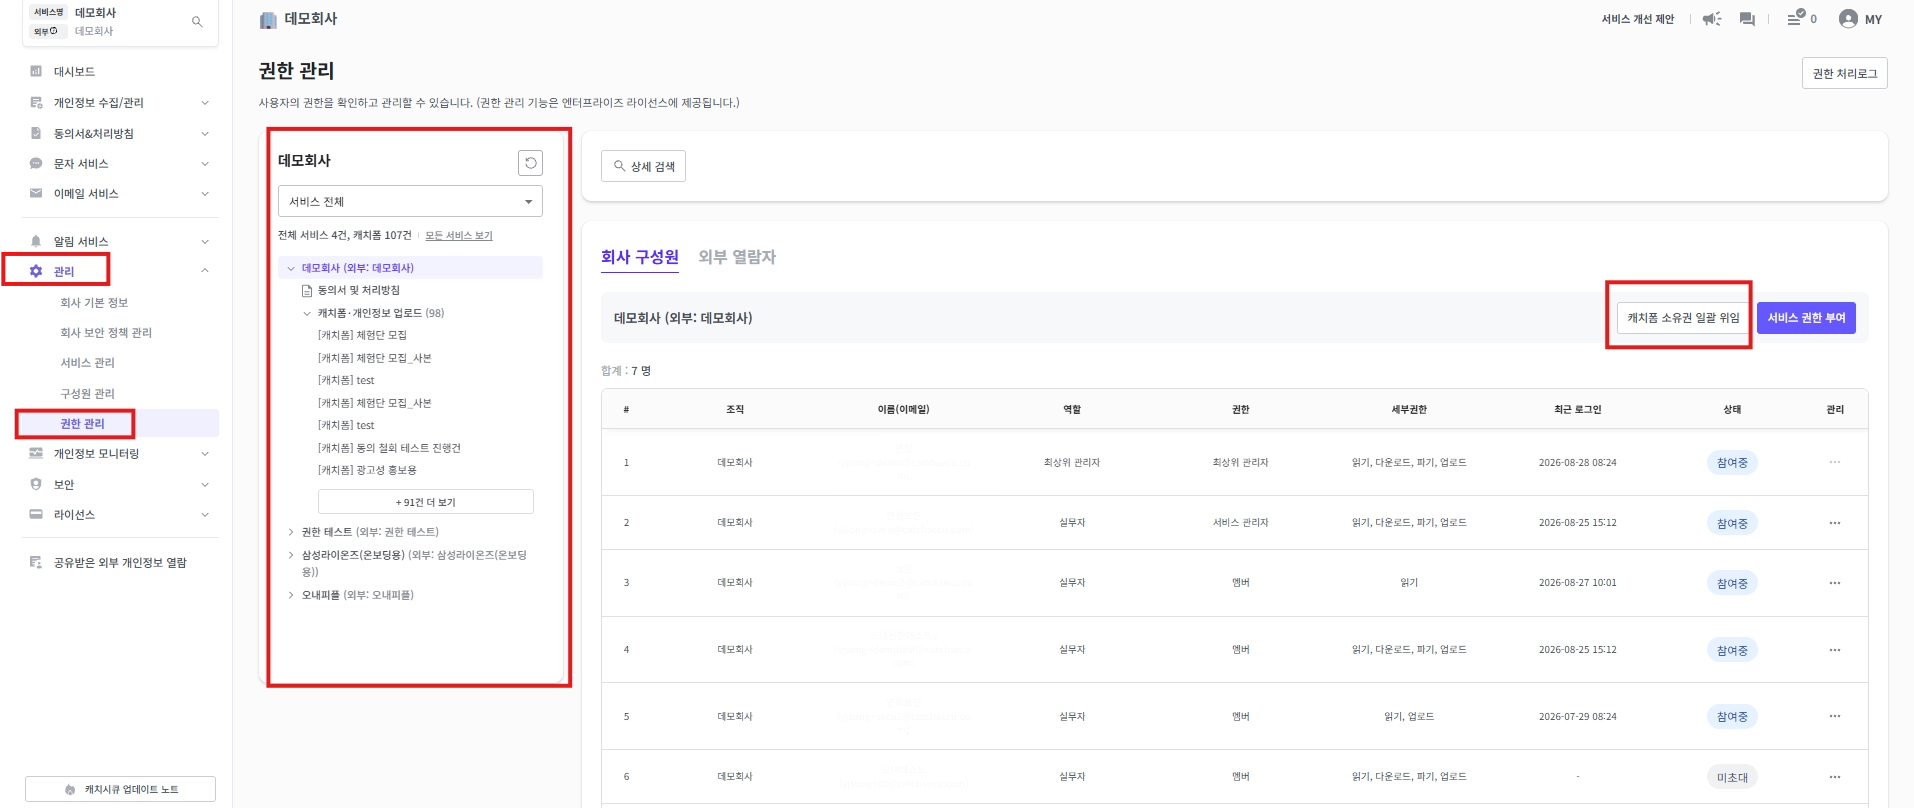
Task: Open the 대시보드 menu icon
Action: tap(36, 71)
